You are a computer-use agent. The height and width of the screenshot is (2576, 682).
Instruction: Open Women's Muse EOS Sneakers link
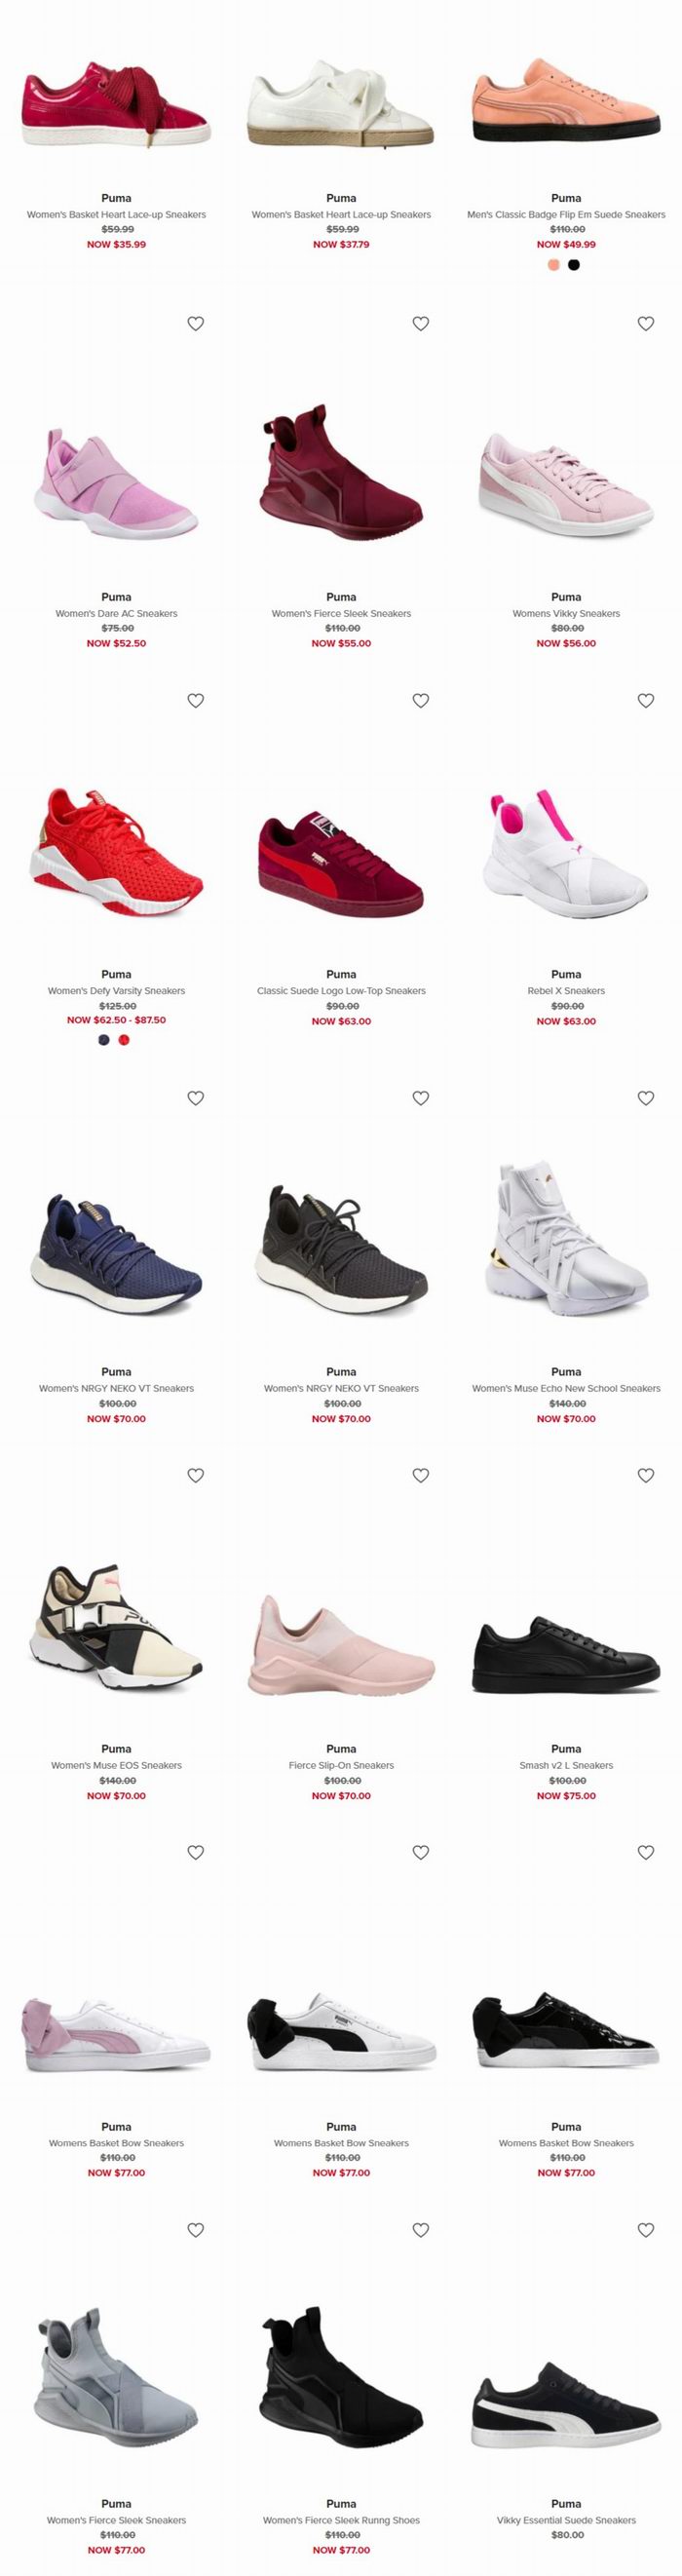[116, 1765]
